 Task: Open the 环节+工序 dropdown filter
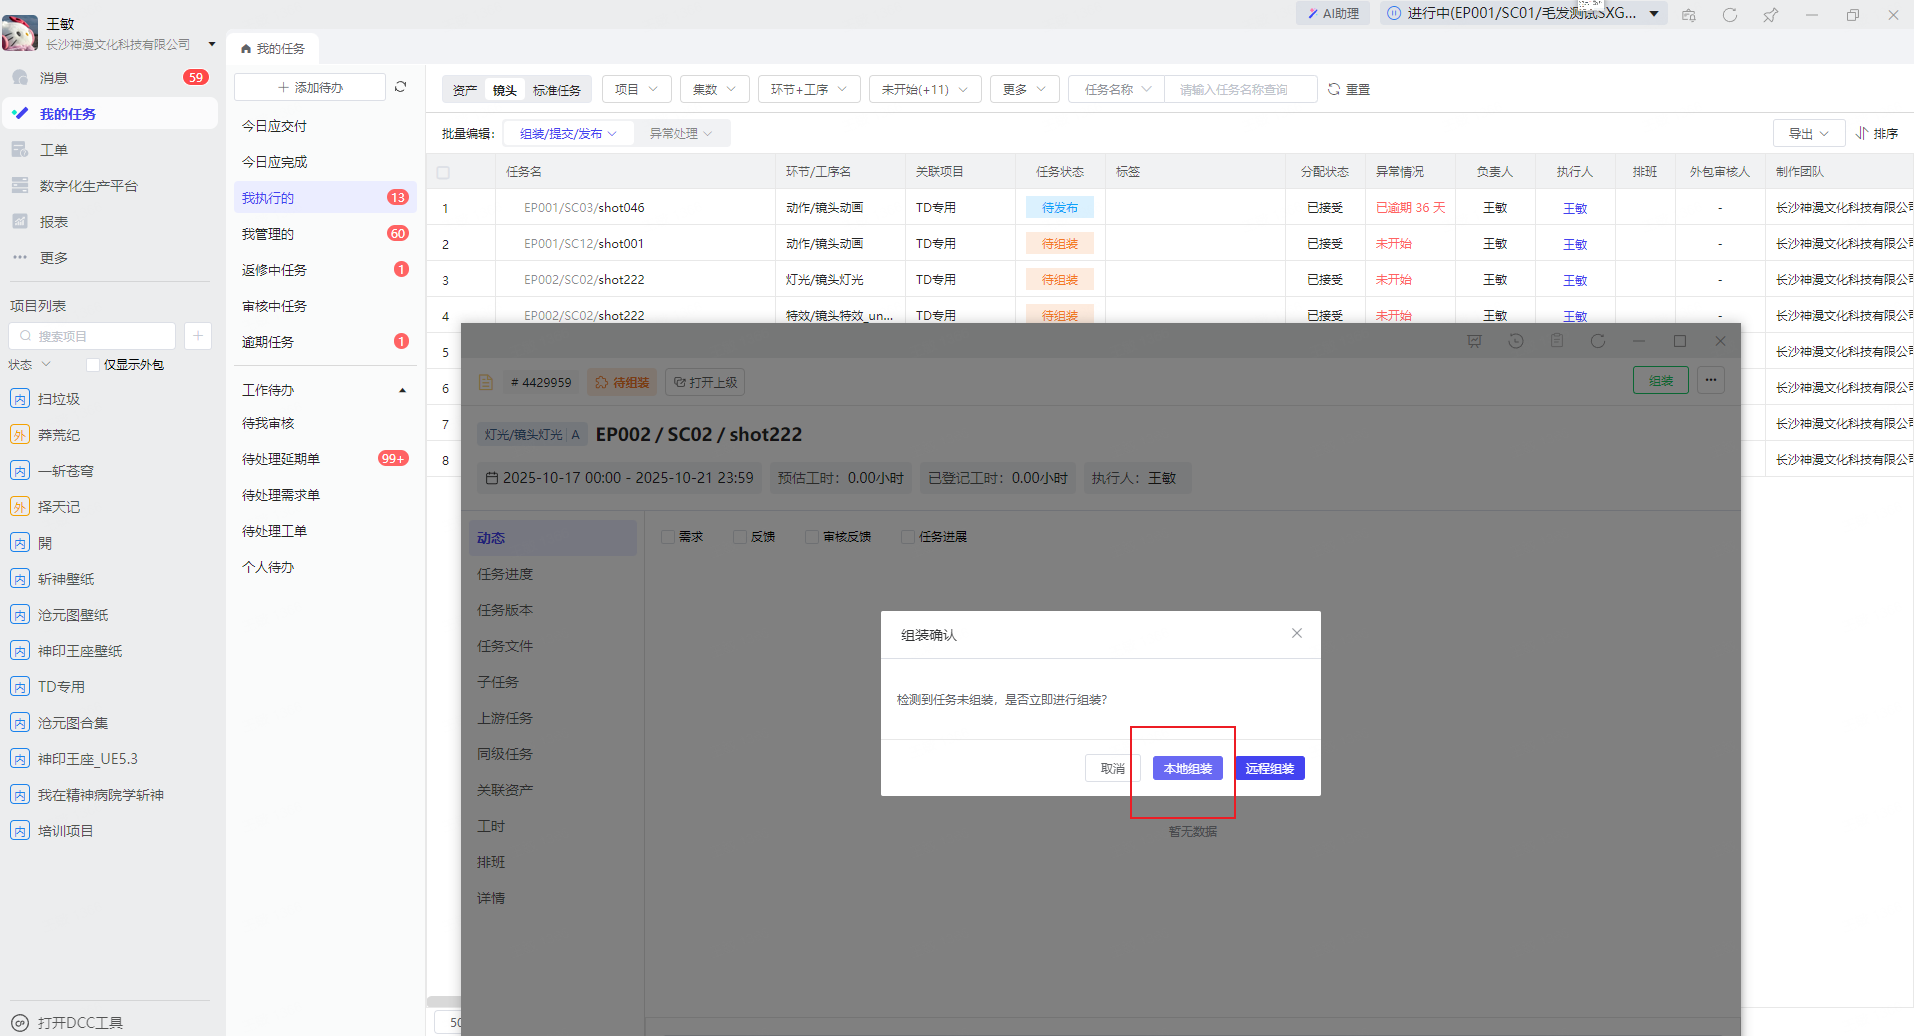tap(808, 89)
